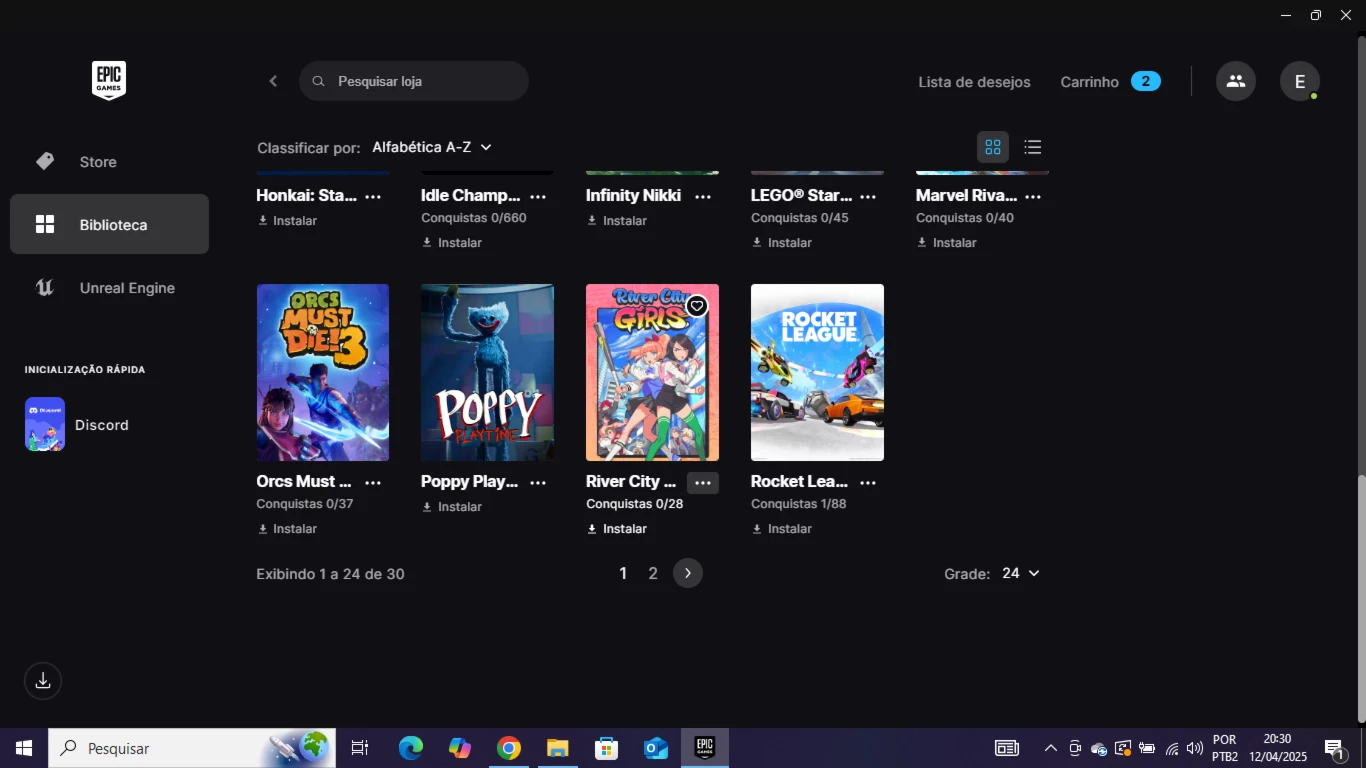The width and height of the screenshot is (1366, 768).
Task: Select page 1 of library
Action: (623, 573)
